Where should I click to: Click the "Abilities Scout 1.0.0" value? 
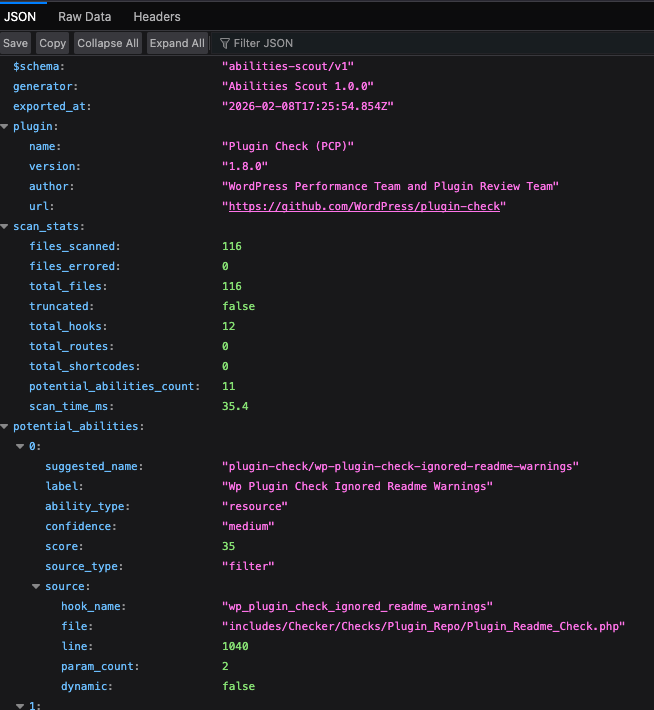298,86
